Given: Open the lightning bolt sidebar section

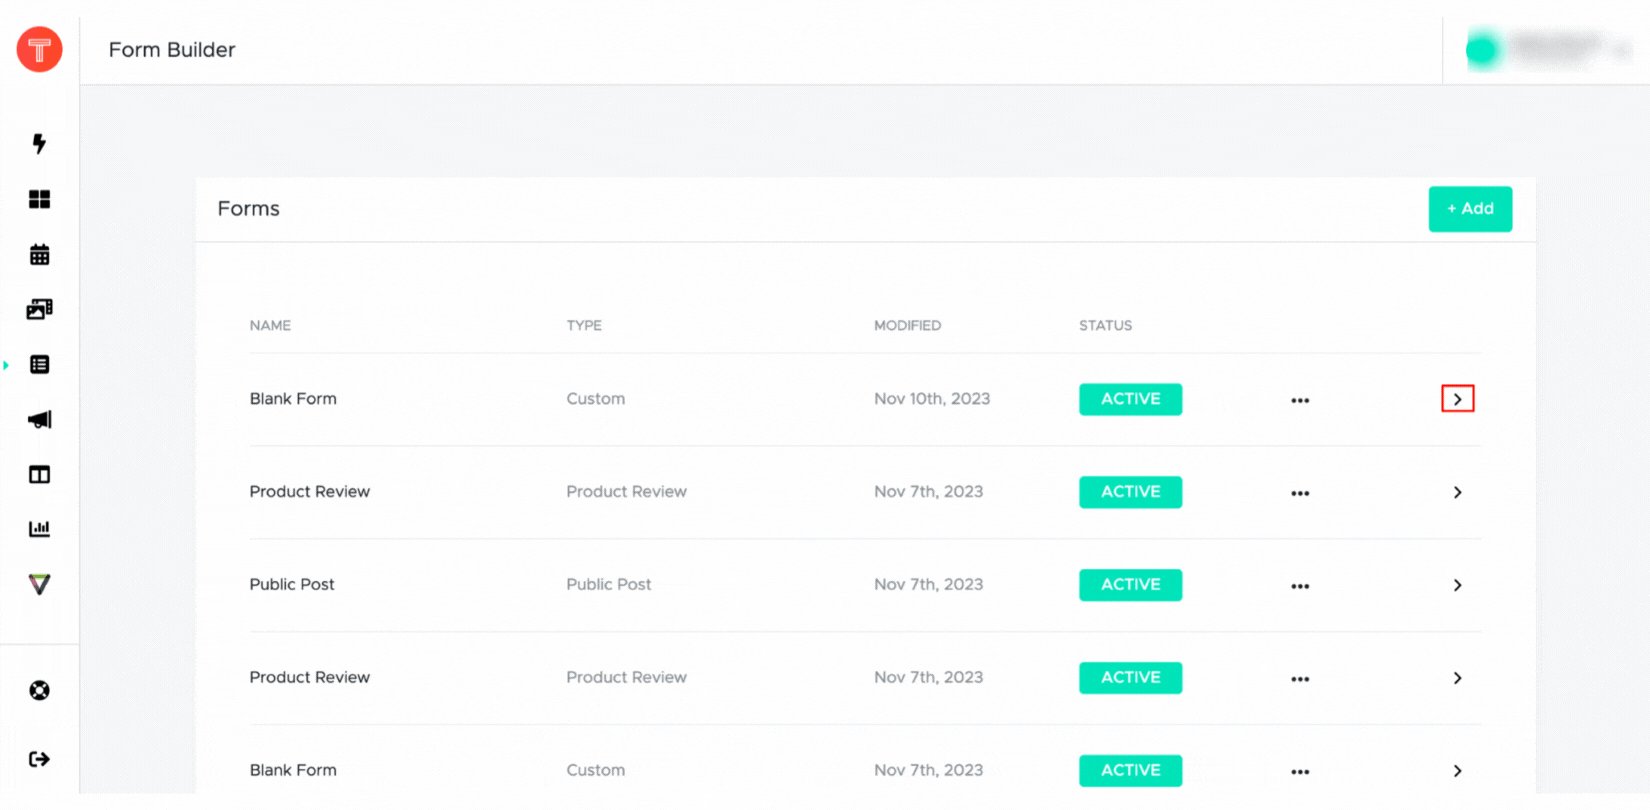Looking at the screenshot, I should [x=39, y=144].
